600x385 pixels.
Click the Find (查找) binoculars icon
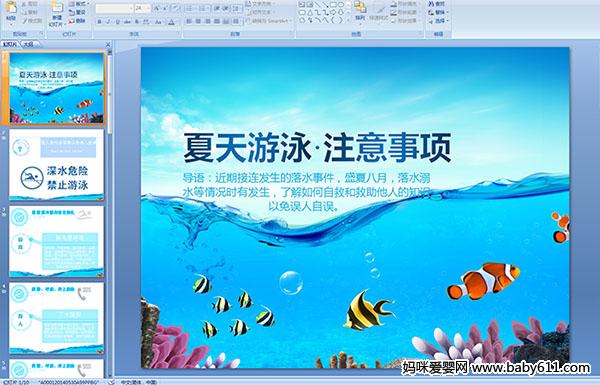coord(437,4)
